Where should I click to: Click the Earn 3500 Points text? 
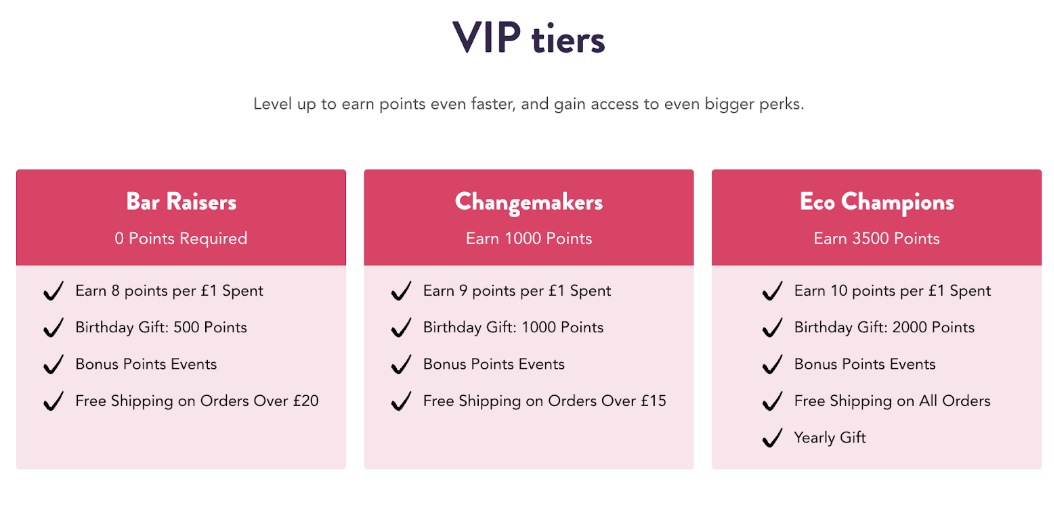(877, 239)
